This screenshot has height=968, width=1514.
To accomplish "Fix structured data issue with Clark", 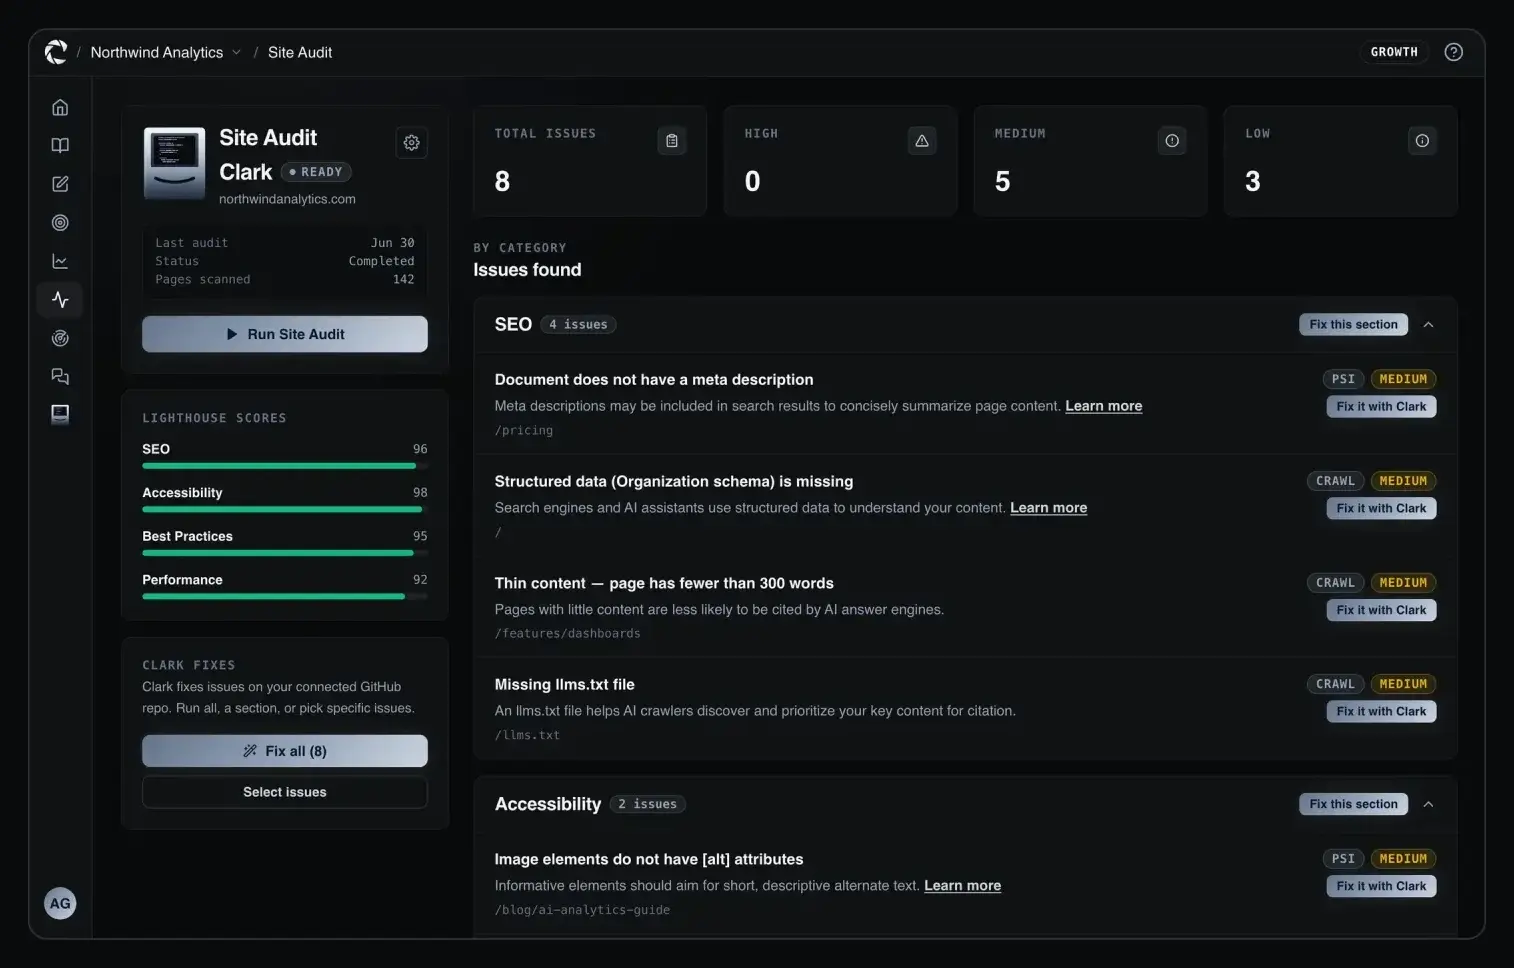I will (x=1381, y=509).
